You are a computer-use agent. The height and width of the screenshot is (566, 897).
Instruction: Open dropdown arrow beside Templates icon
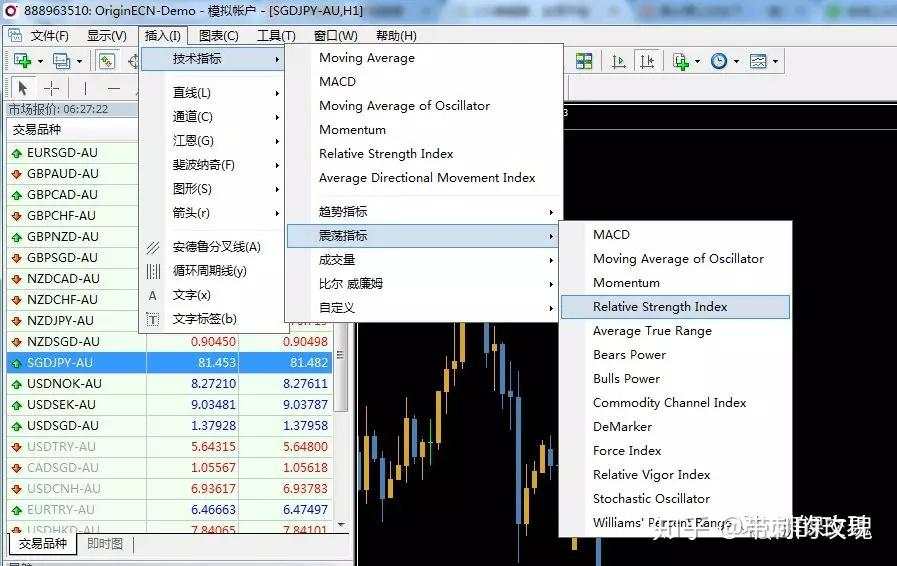point(775,61)
